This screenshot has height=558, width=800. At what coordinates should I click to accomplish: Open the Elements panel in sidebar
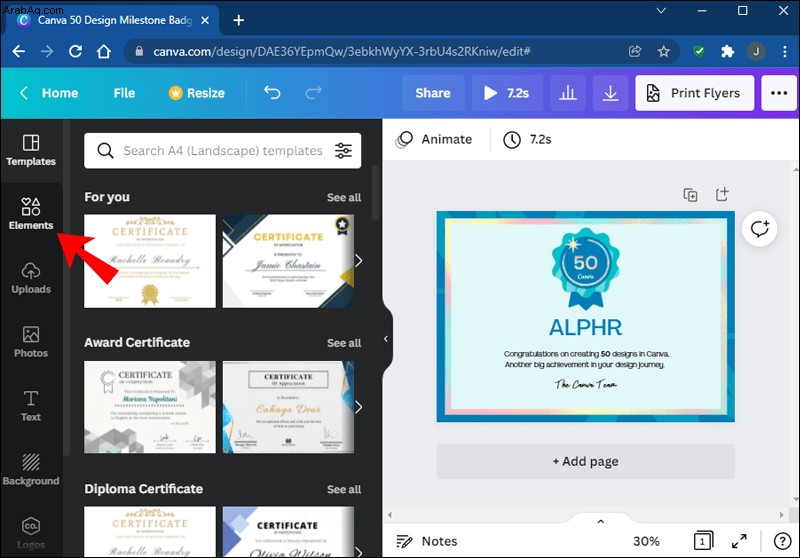pos(31,214)
